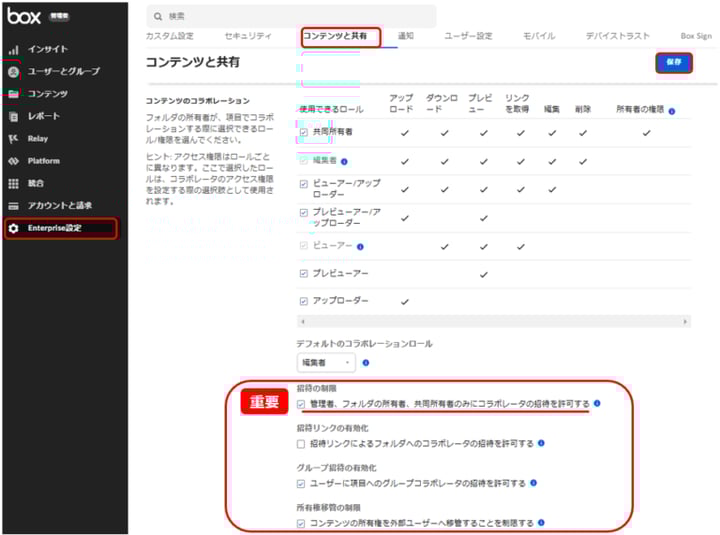720x535 pixels.
Task: Click the 統合 grid icon
Action: (x=14, y=184)
